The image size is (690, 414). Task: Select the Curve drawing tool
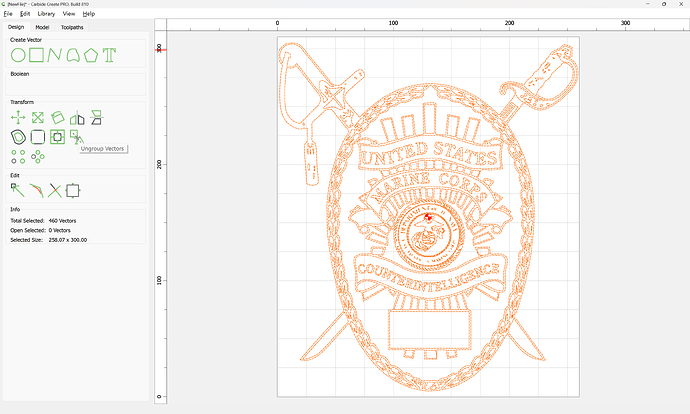tap(73, 55)
